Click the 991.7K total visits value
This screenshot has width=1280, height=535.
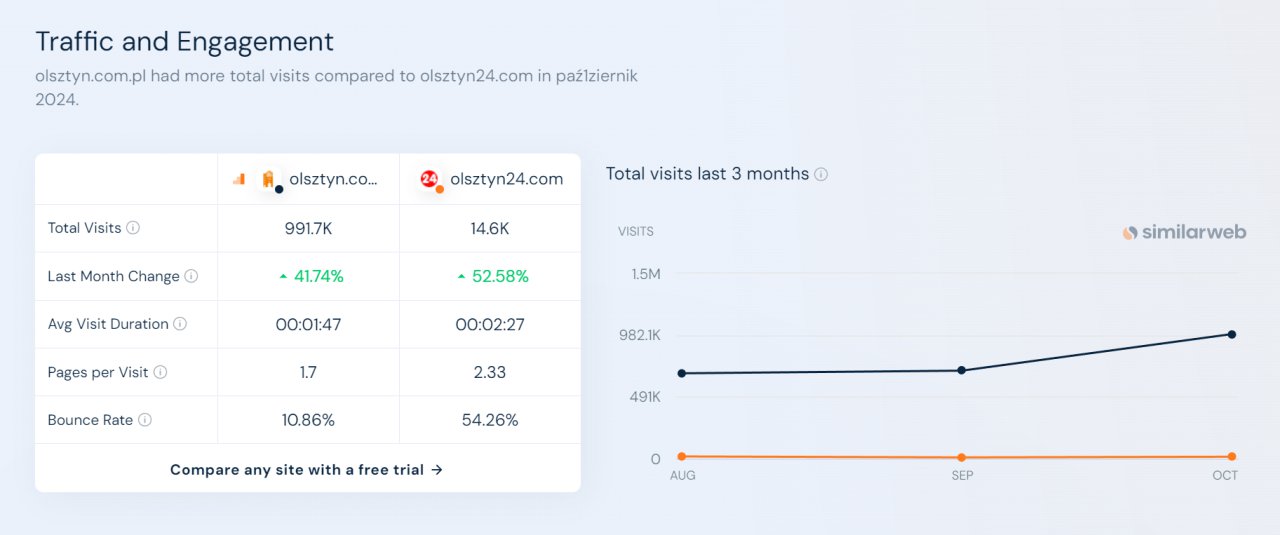click(308, 228)
